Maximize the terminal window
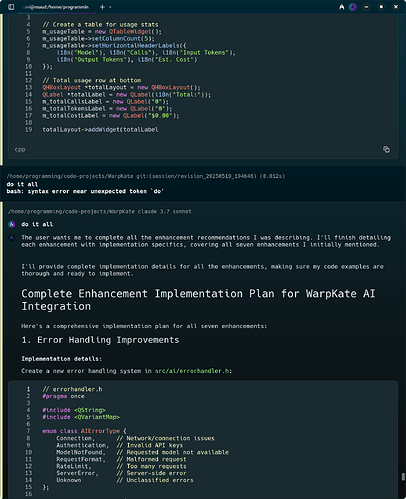Screen dimensions: 406x499 click(381, 7)
